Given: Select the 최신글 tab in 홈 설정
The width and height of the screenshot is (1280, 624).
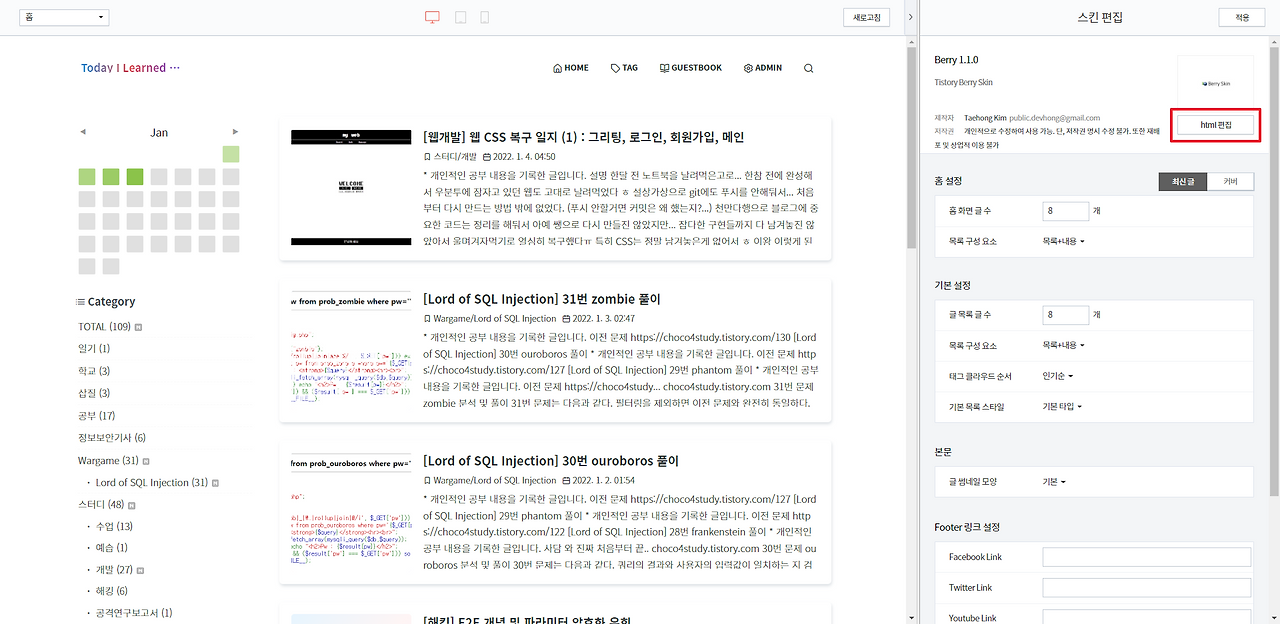Looking at the screenshot, I should click(1183, 181).
